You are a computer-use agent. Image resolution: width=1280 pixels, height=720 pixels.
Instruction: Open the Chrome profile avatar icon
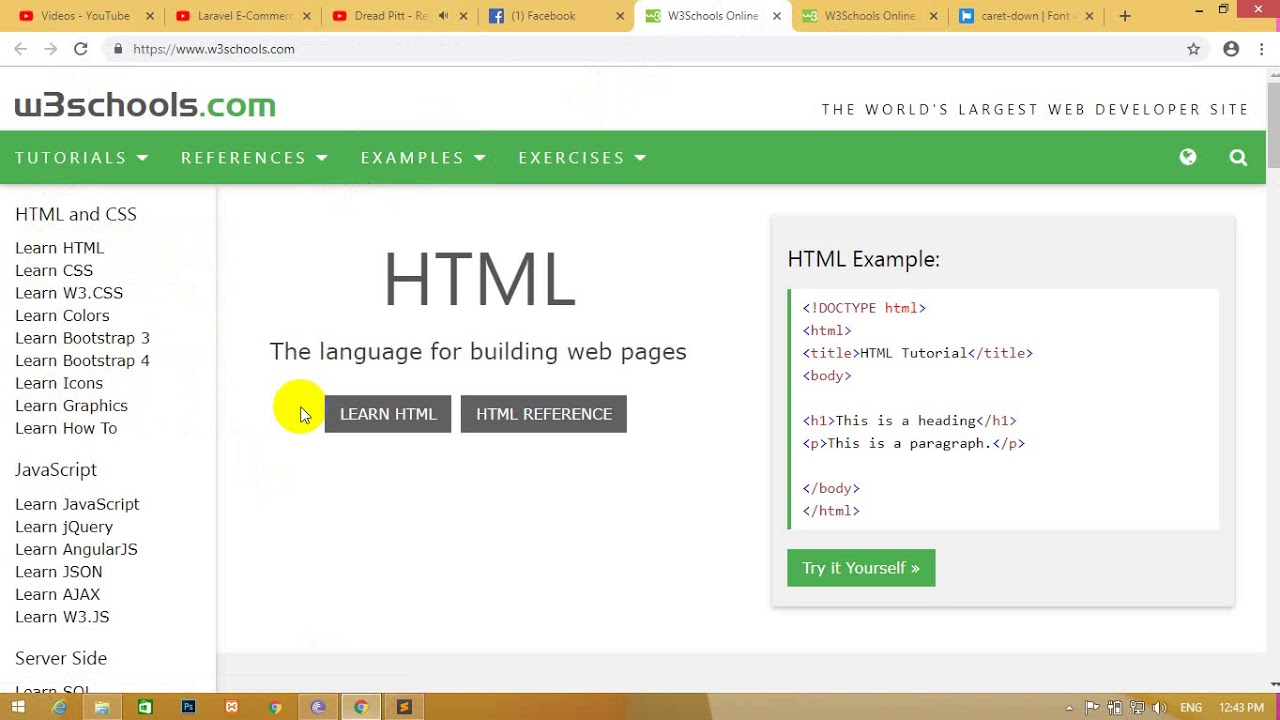point(1231,48)
